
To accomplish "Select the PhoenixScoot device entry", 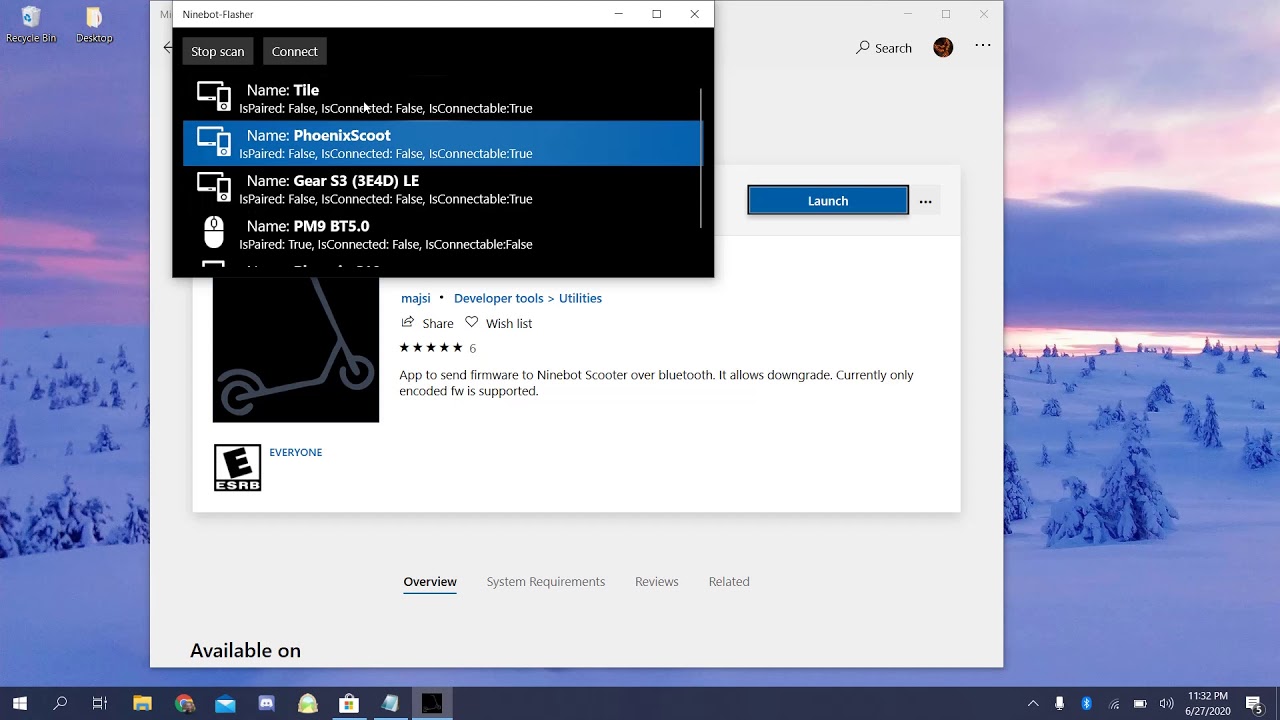I will coord(442,143).
